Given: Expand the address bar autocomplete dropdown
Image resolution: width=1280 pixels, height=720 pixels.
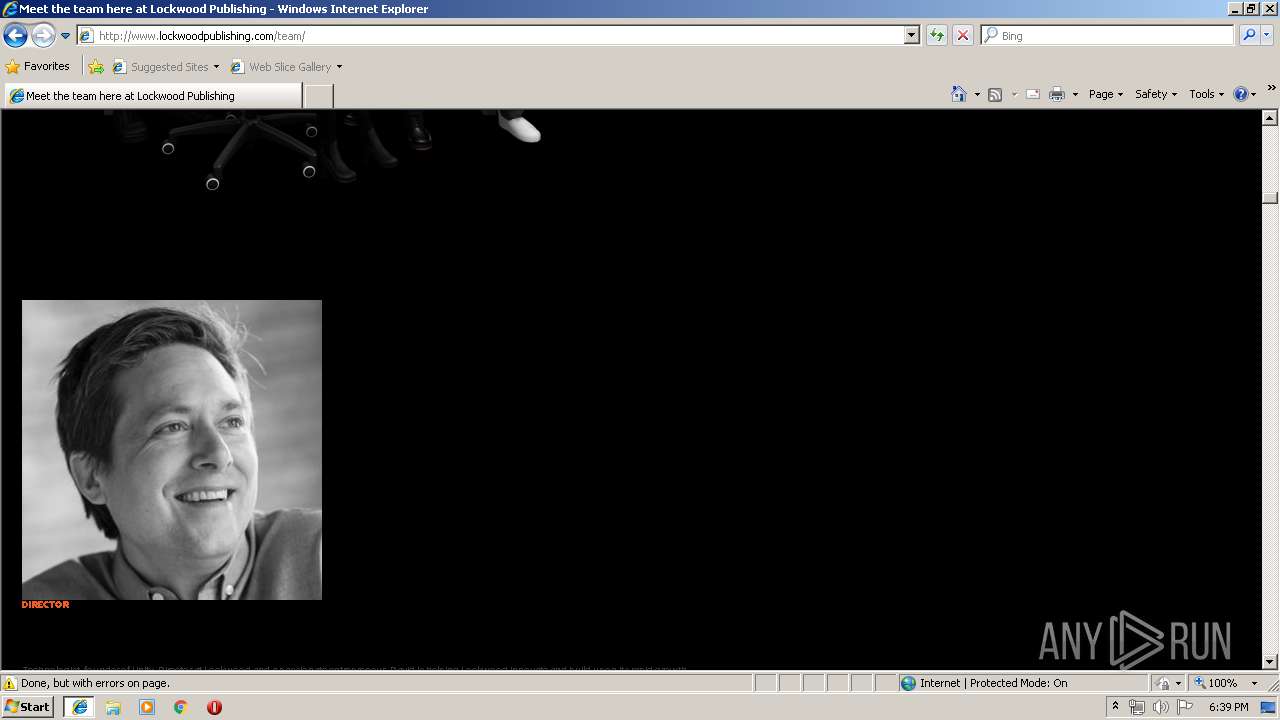Looking at the screenshot, I should coord(911,36).
